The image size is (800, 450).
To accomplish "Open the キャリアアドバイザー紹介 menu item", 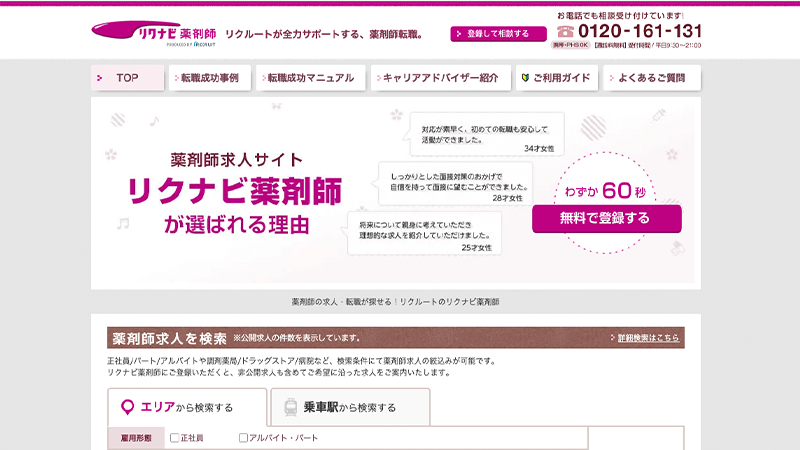I will [441, 78].
